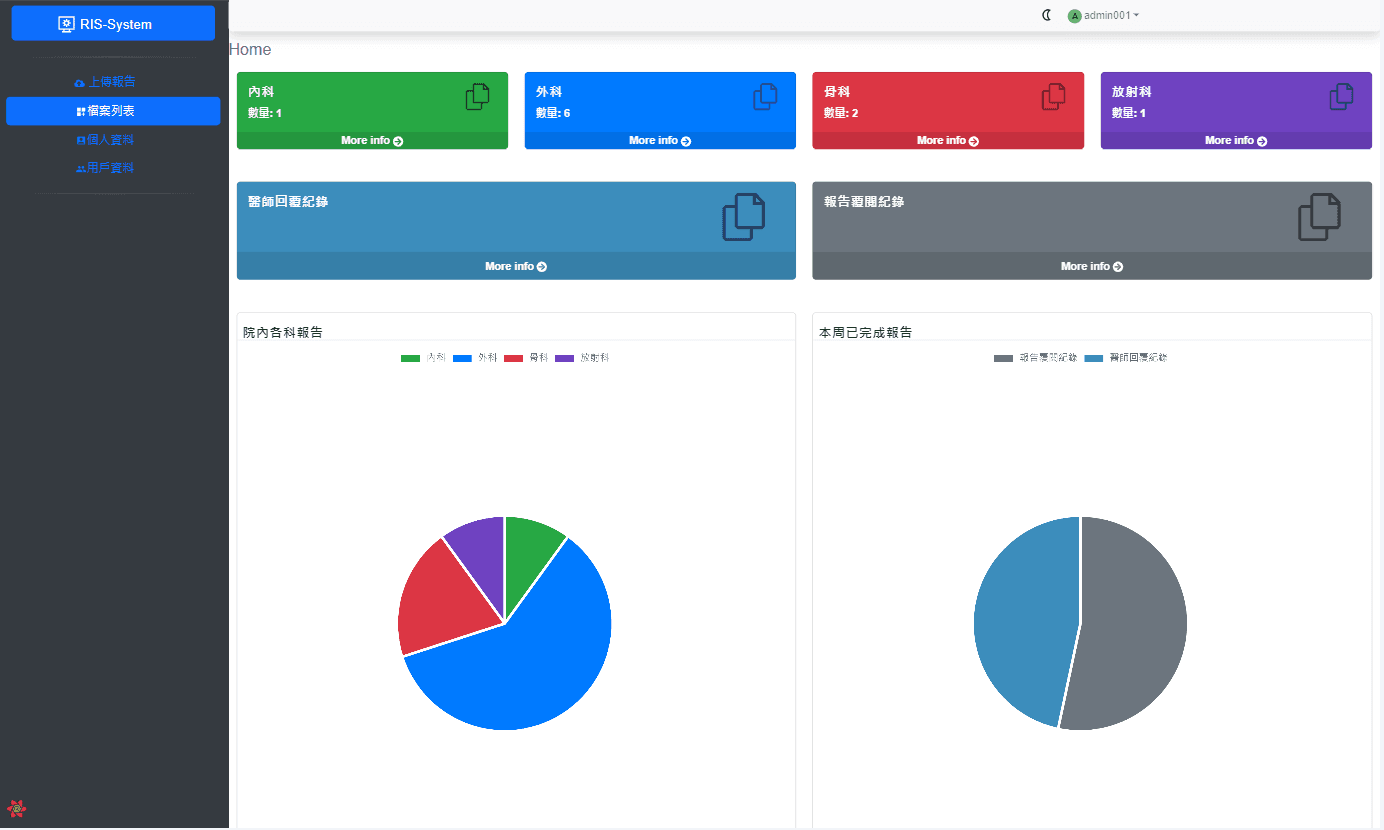Click the document icon on 骨科 card
The height and width of the screenshot is (830, 1384).
[x=1054, y=97]
